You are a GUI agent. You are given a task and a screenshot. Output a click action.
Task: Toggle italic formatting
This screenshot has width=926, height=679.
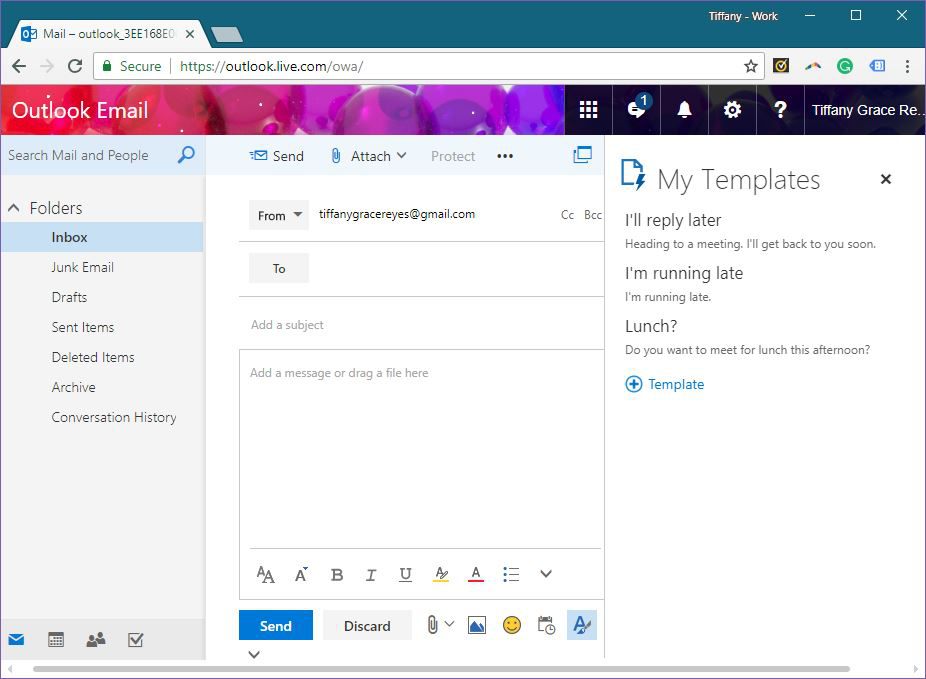[371, 574]
